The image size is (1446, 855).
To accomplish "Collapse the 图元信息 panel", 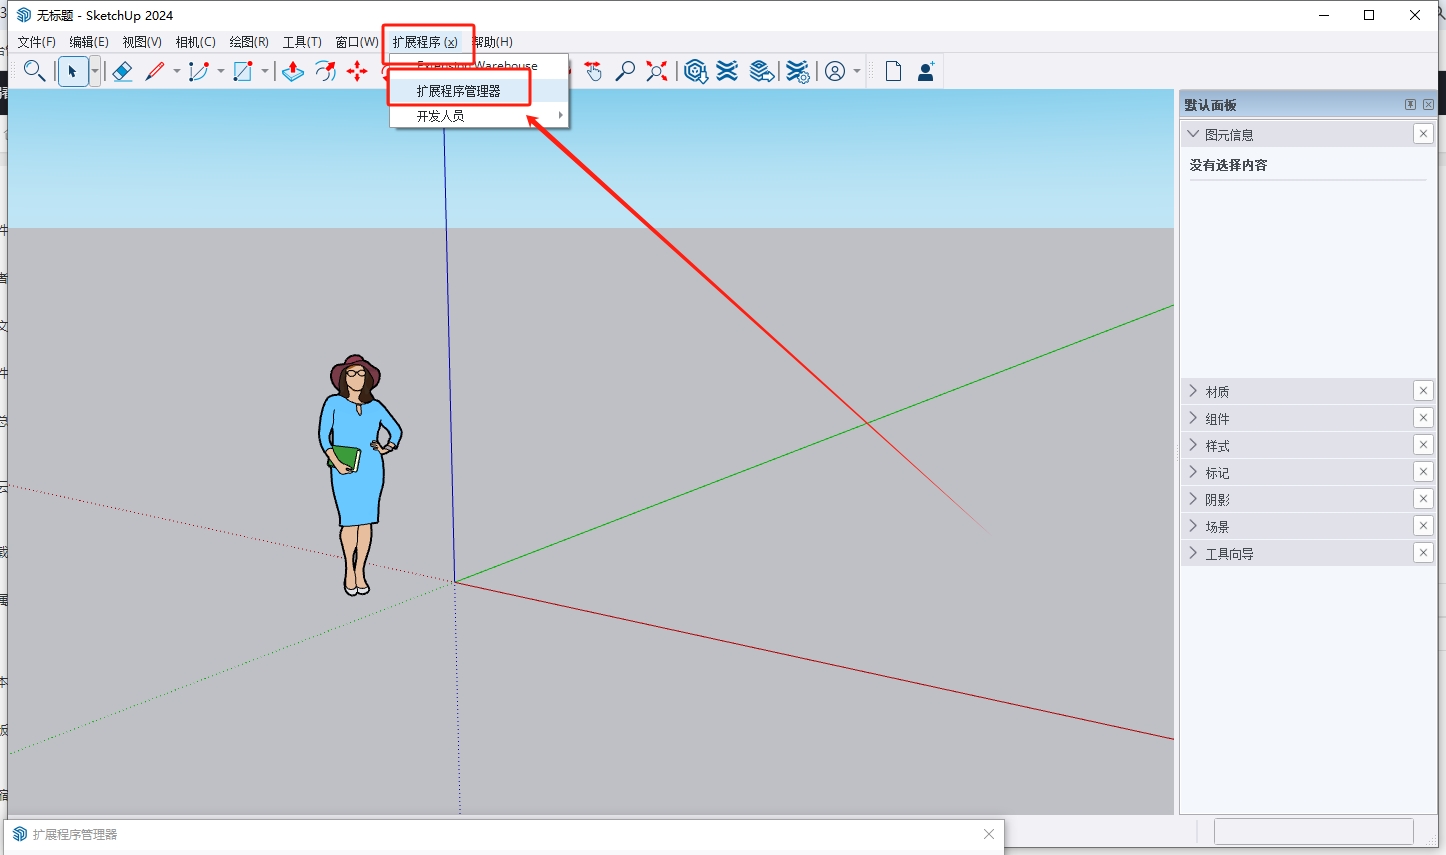I will [x=1192, y=133].
